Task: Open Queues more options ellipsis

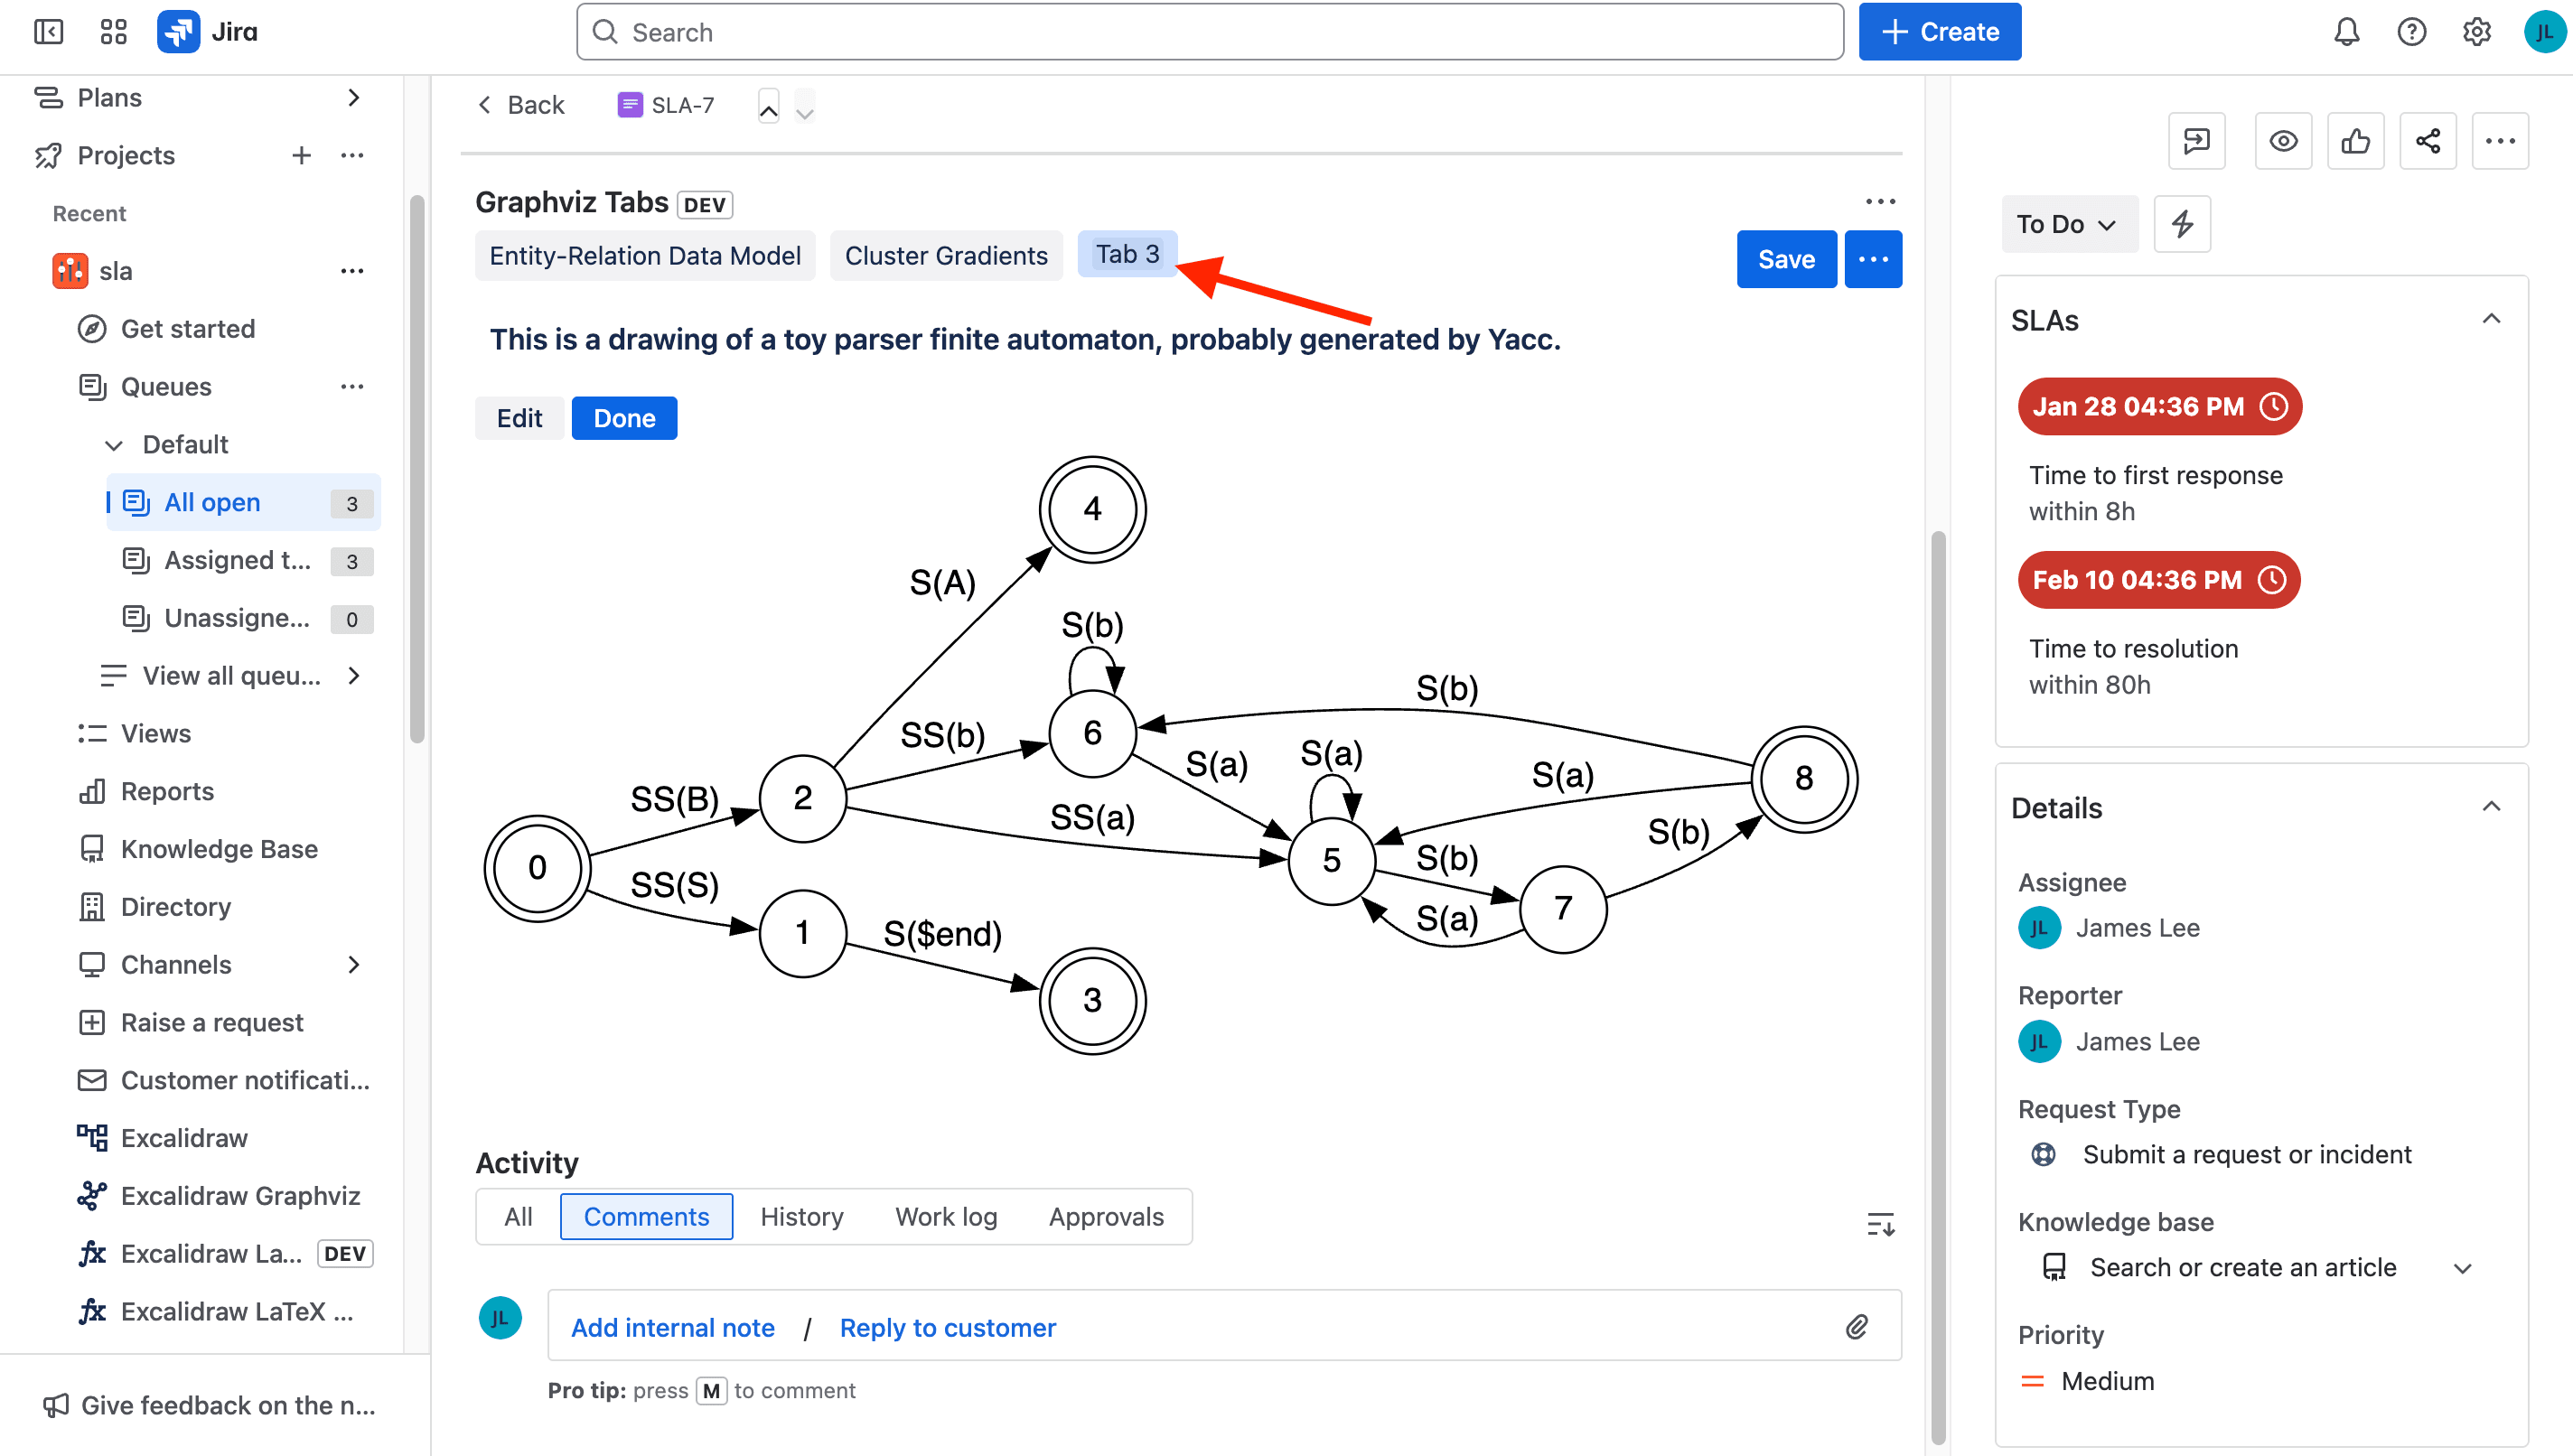Action: click(352, 386)
